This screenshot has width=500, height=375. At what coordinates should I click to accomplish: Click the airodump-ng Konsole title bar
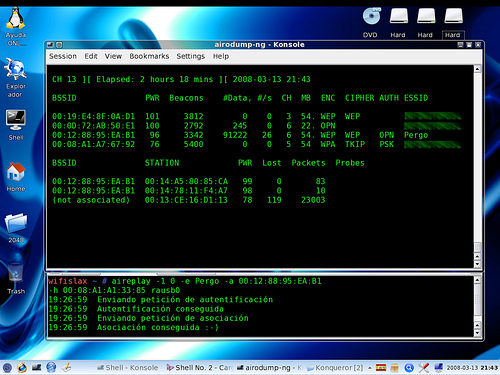[x=259, y=45]
